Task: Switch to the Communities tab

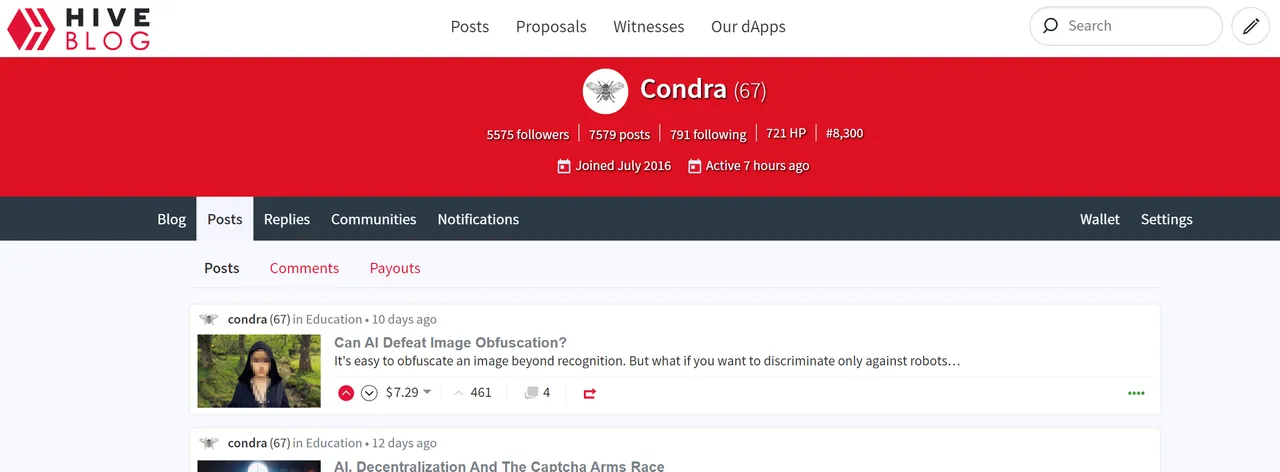Action: coord(374,219)
